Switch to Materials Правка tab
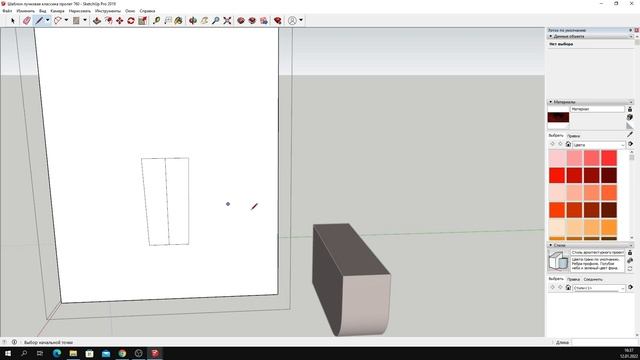This screenshot has width=640, height=360. [573, 136]
